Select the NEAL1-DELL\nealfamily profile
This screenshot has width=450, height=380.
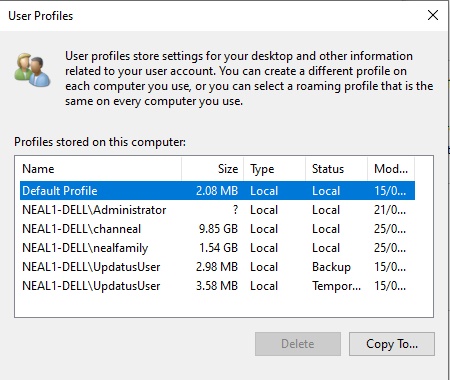click(x=217, y=248)
